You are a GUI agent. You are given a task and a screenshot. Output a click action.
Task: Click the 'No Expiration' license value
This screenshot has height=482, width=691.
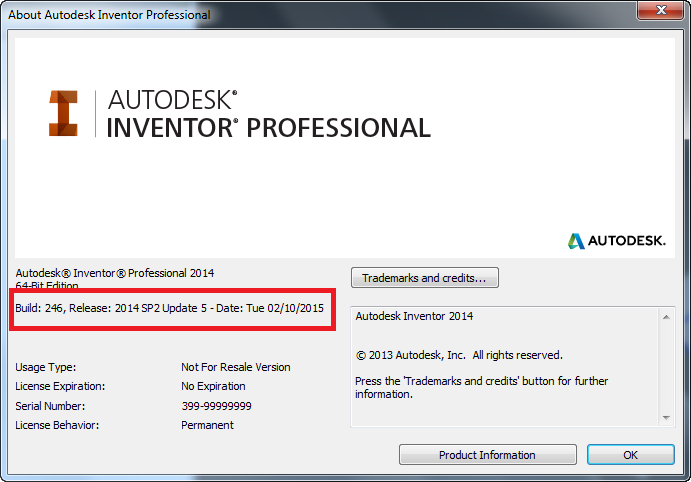213,386
